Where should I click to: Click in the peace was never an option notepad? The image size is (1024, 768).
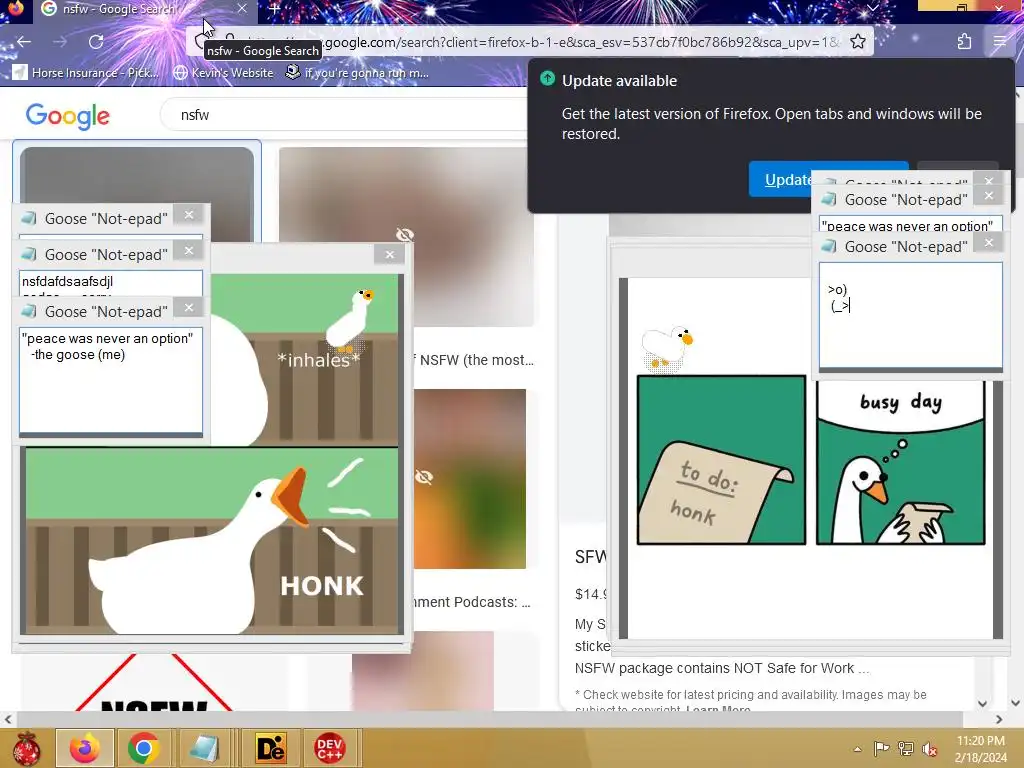click(111, 379)
